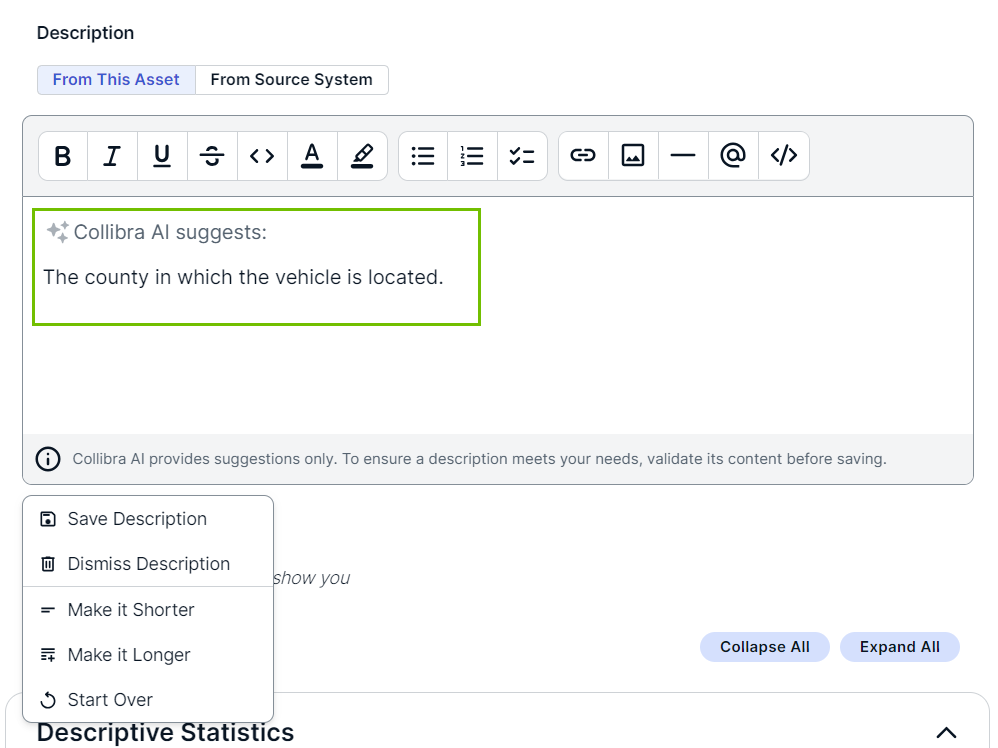
Task: Apply italic formatting
Action: coord(112,156)
